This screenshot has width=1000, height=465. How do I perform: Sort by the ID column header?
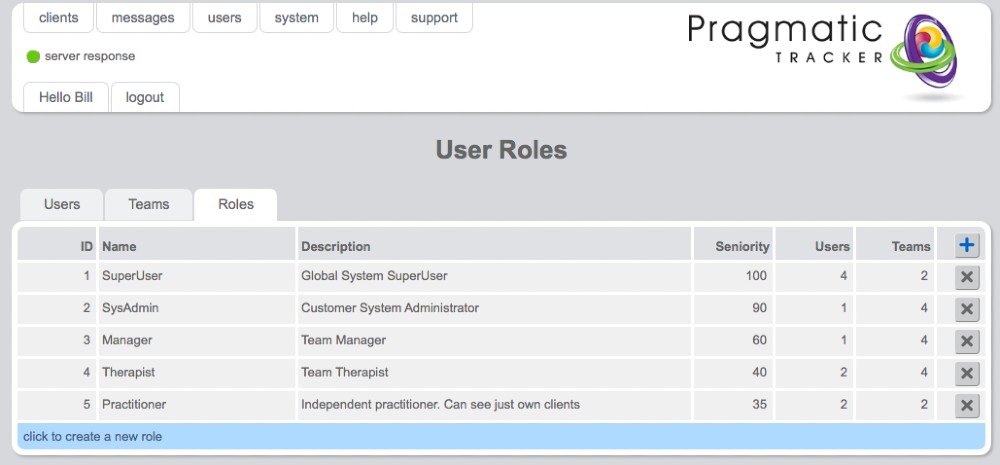coord(57,245)
